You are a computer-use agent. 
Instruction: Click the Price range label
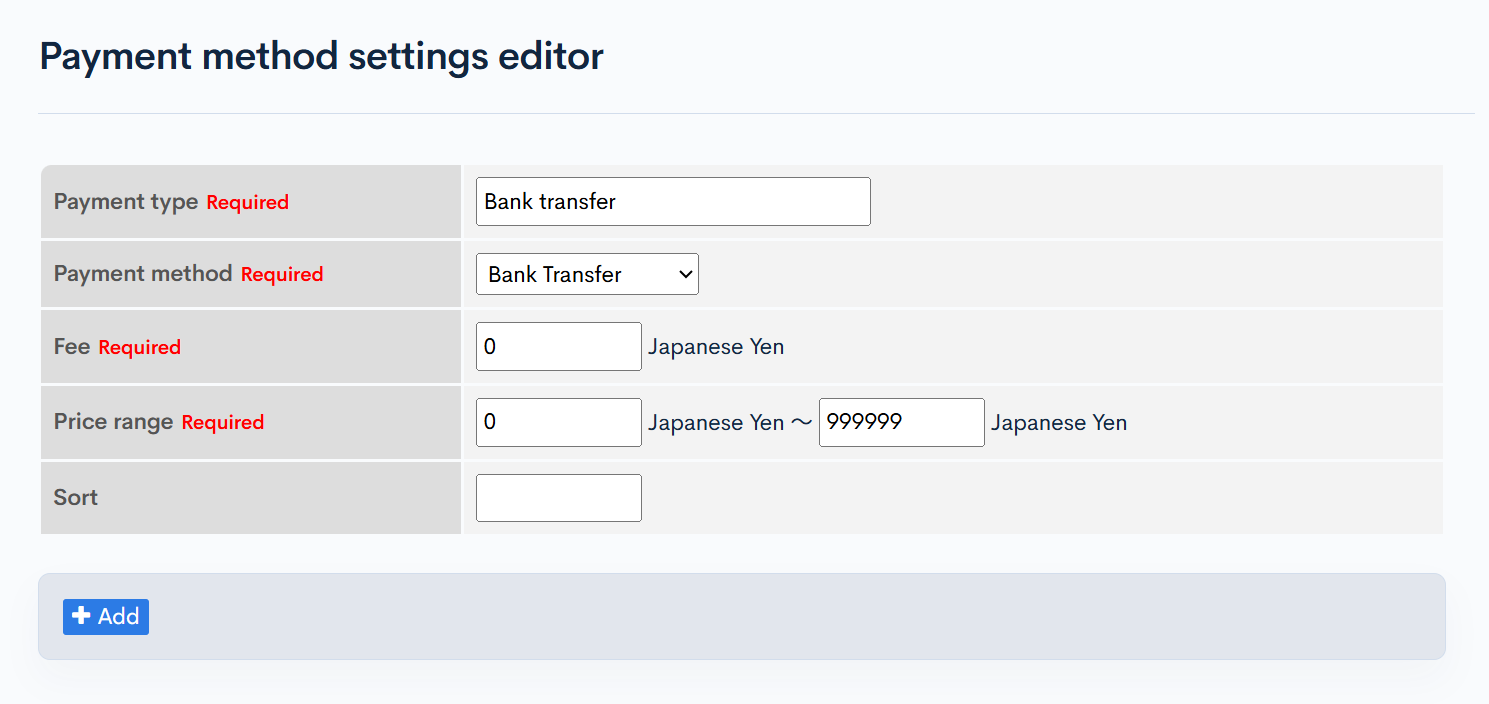point(114,422)
